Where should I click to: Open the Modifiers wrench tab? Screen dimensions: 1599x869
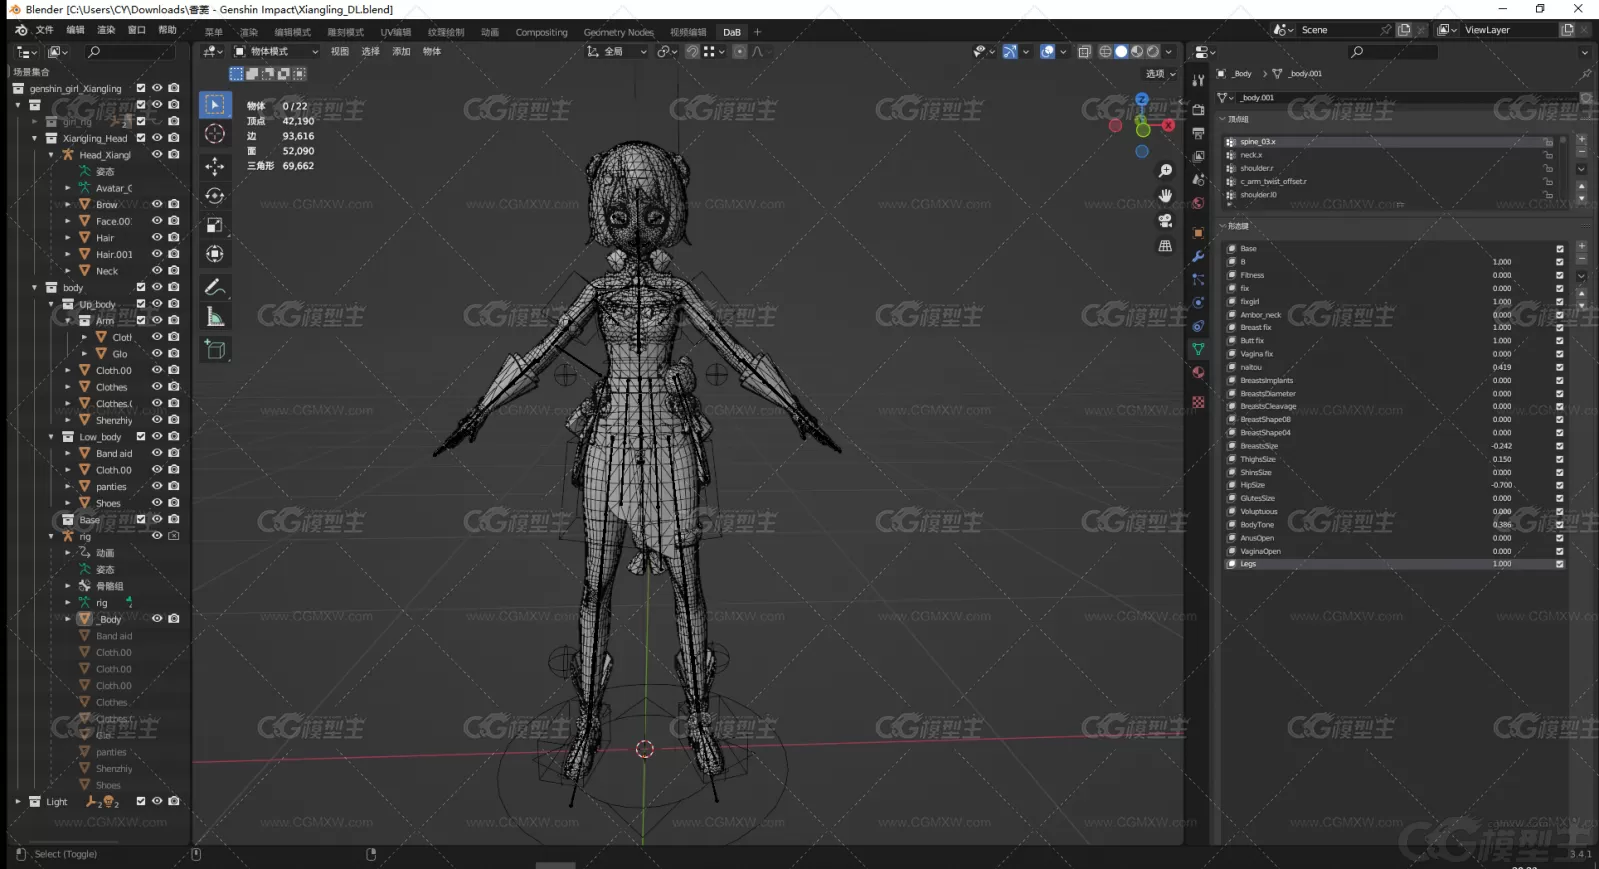coord(1198,257)
